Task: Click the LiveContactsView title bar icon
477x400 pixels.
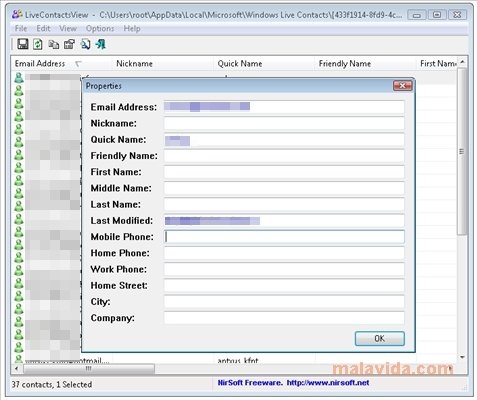Action: pyautogui.click(x=17, y=14)
